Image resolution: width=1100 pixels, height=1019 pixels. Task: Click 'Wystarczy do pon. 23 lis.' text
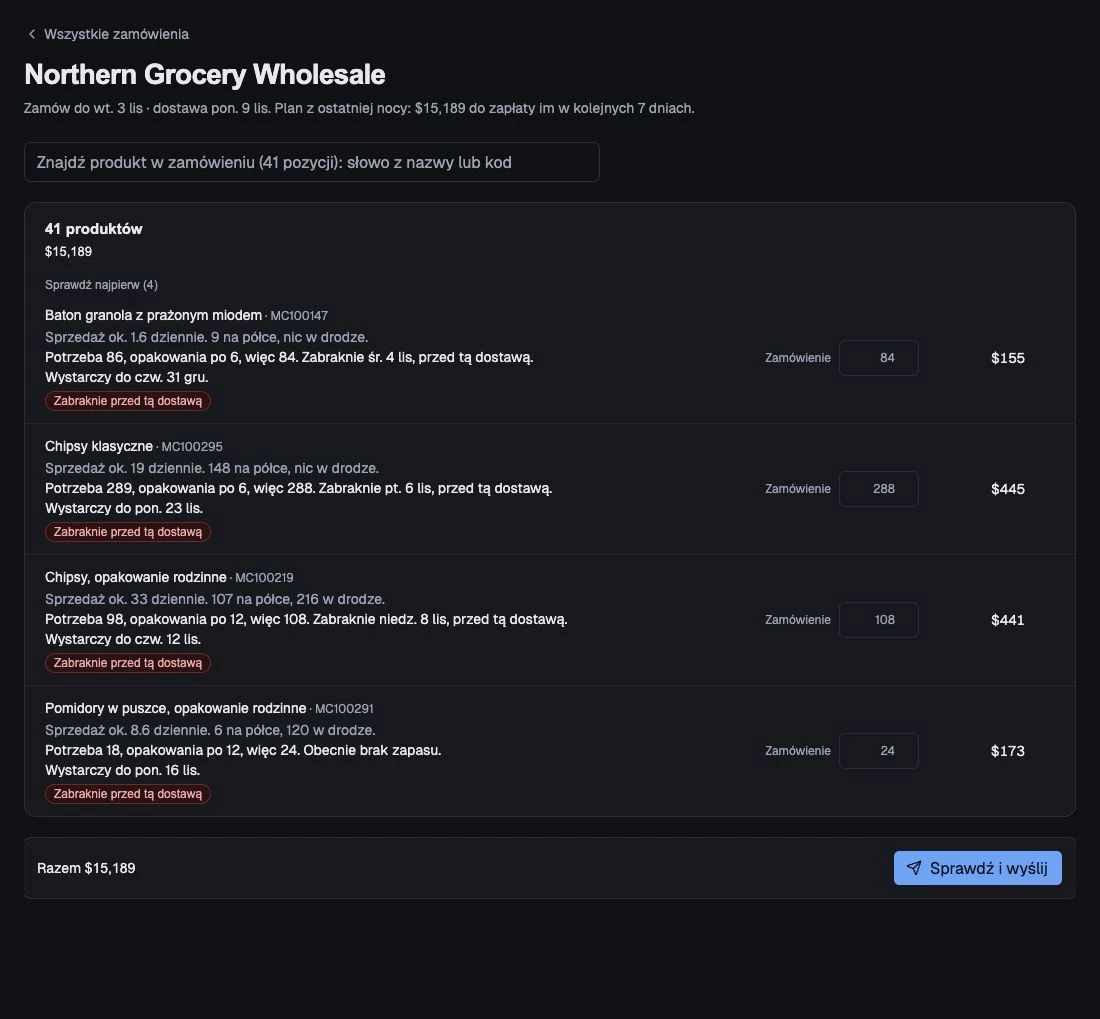click(x=123, y=509)
